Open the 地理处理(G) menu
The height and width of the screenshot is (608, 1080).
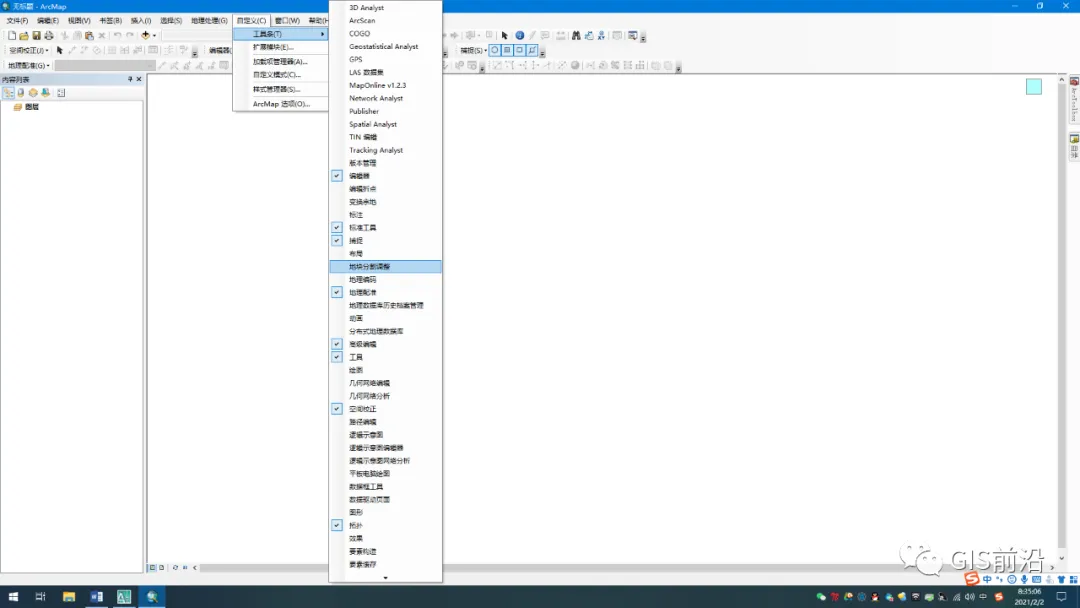[x=209, y=21]
